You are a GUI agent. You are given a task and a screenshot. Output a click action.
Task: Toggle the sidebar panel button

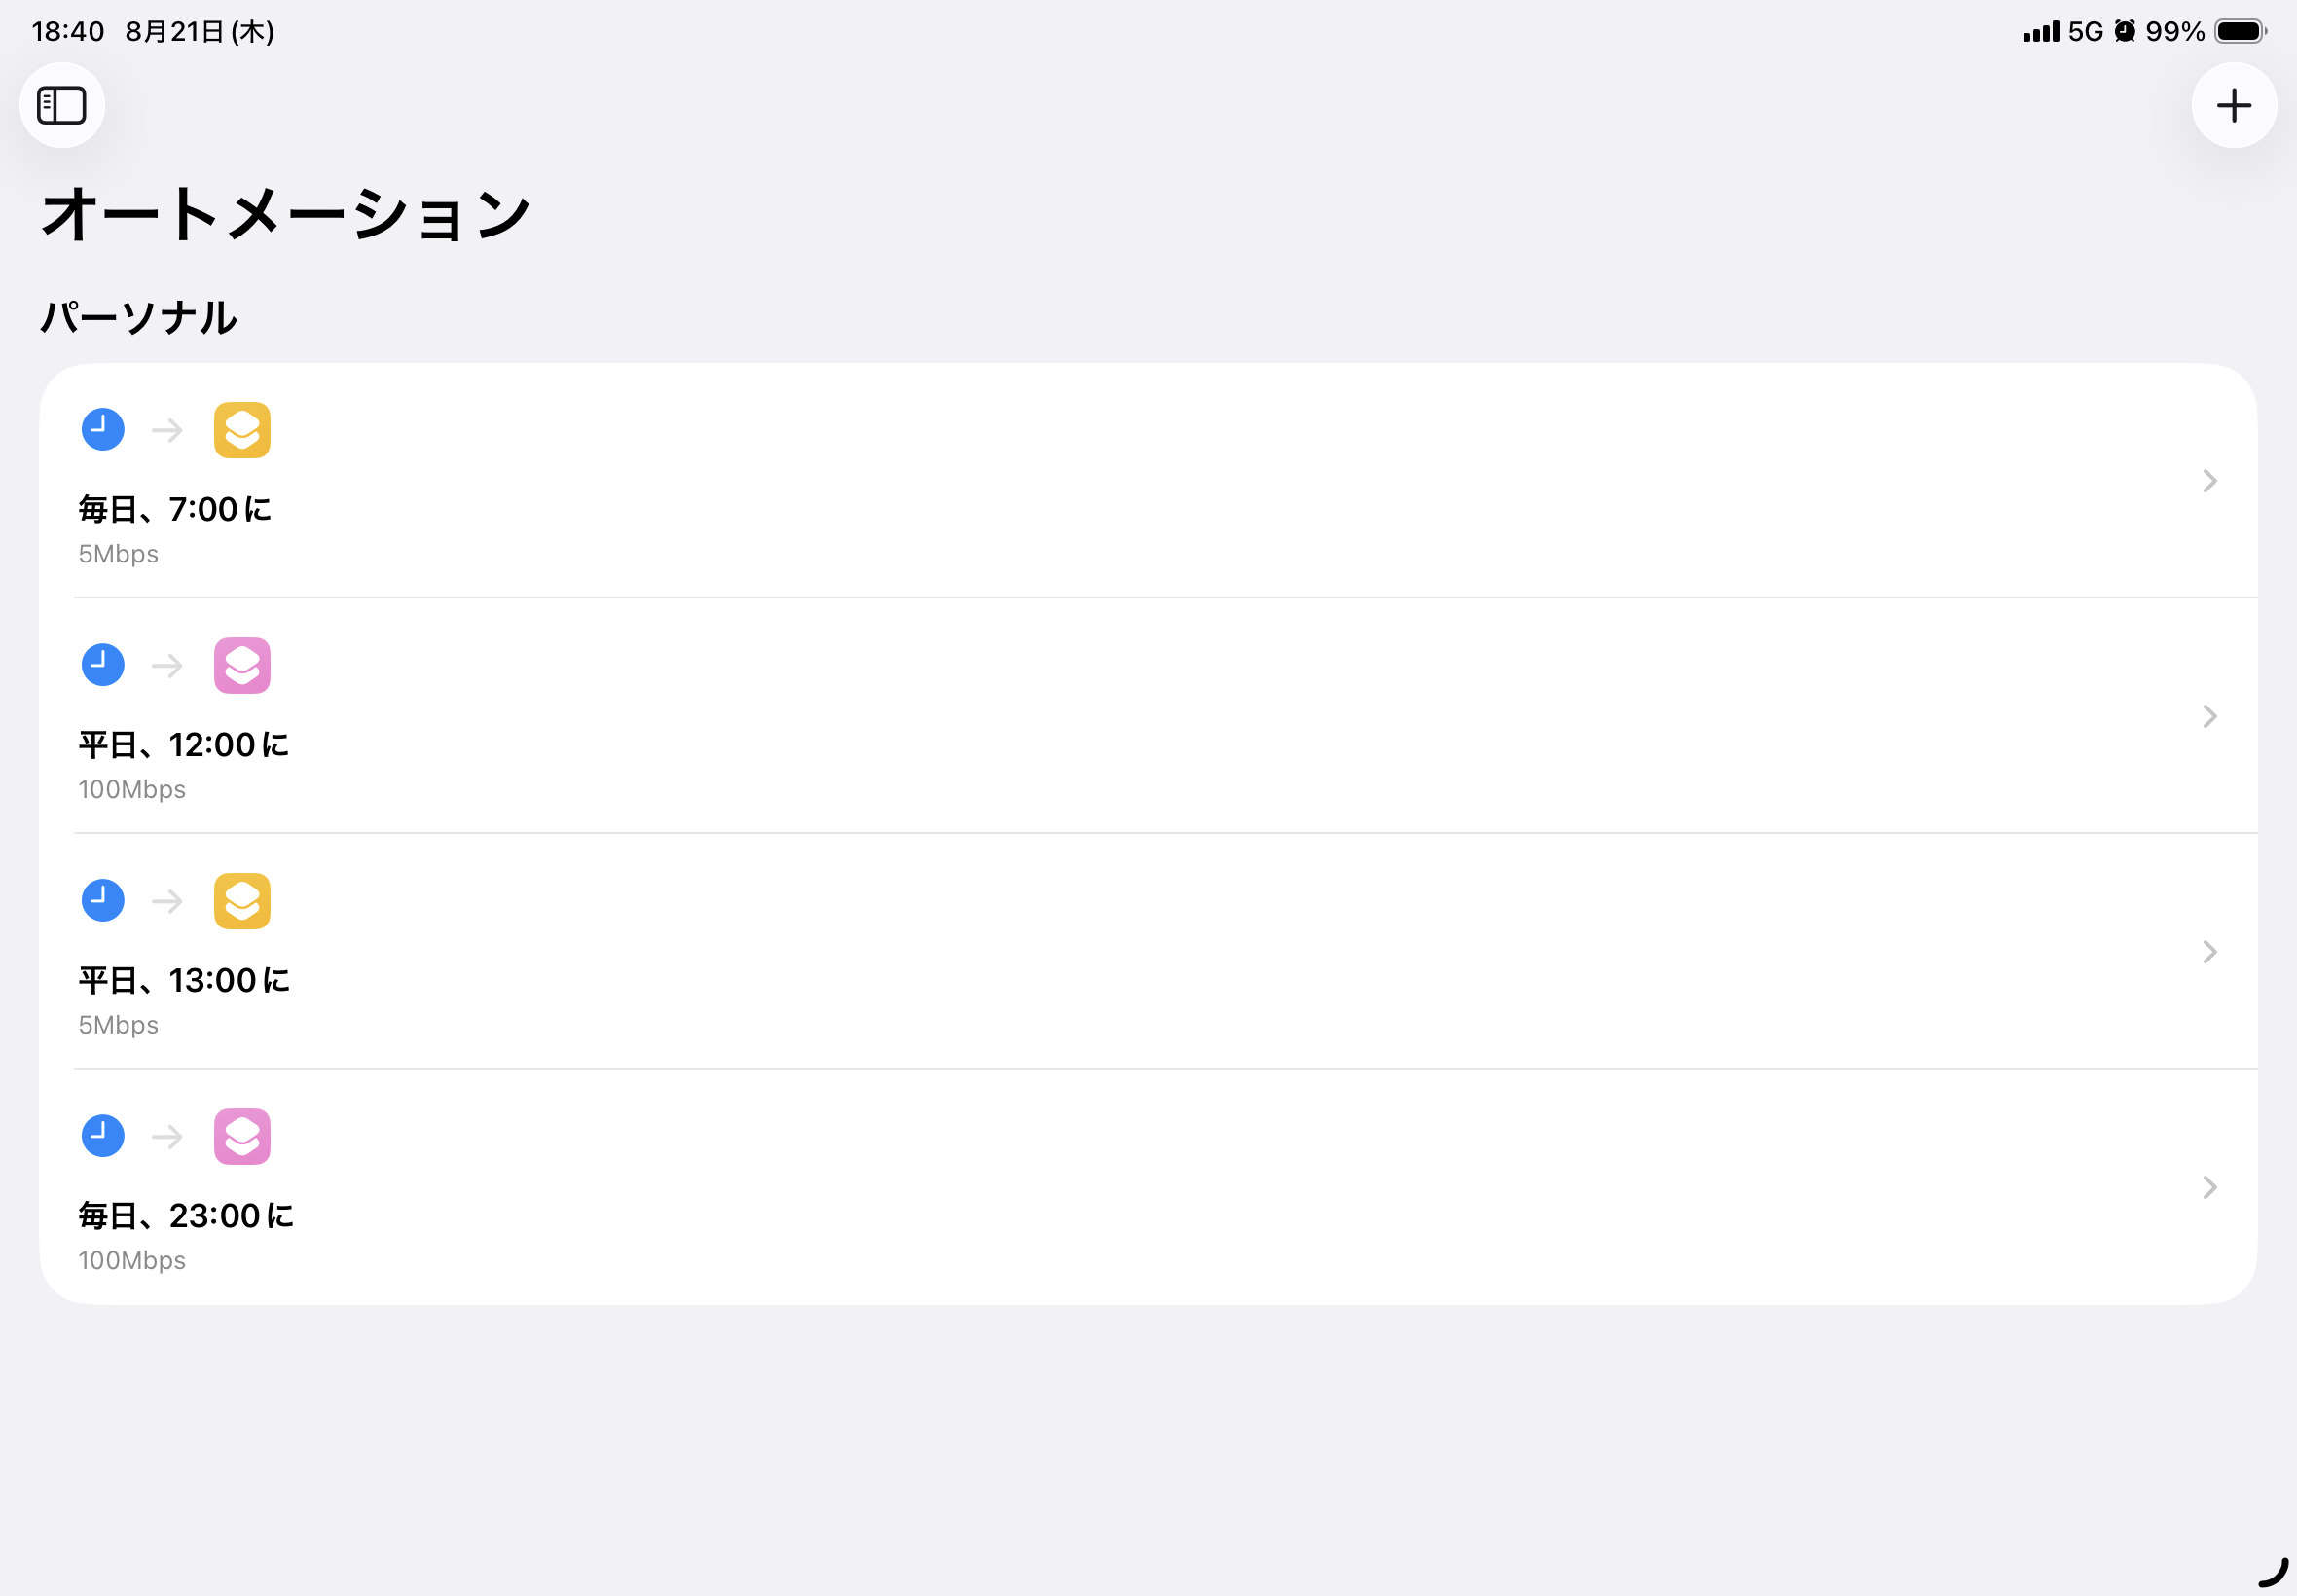[62, 105]
